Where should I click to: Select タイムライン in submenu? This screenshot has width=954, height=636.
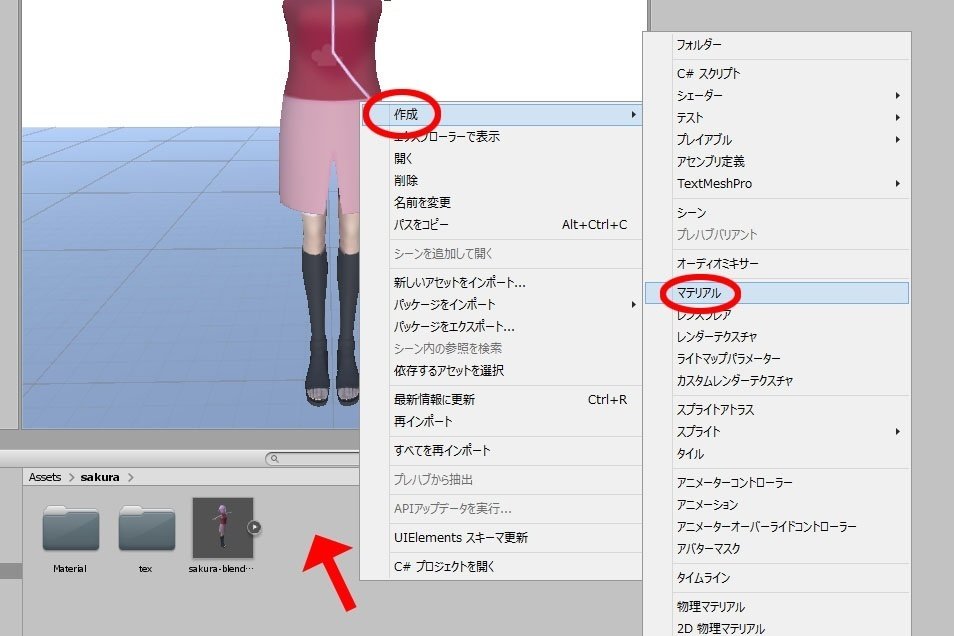point(776,578)
